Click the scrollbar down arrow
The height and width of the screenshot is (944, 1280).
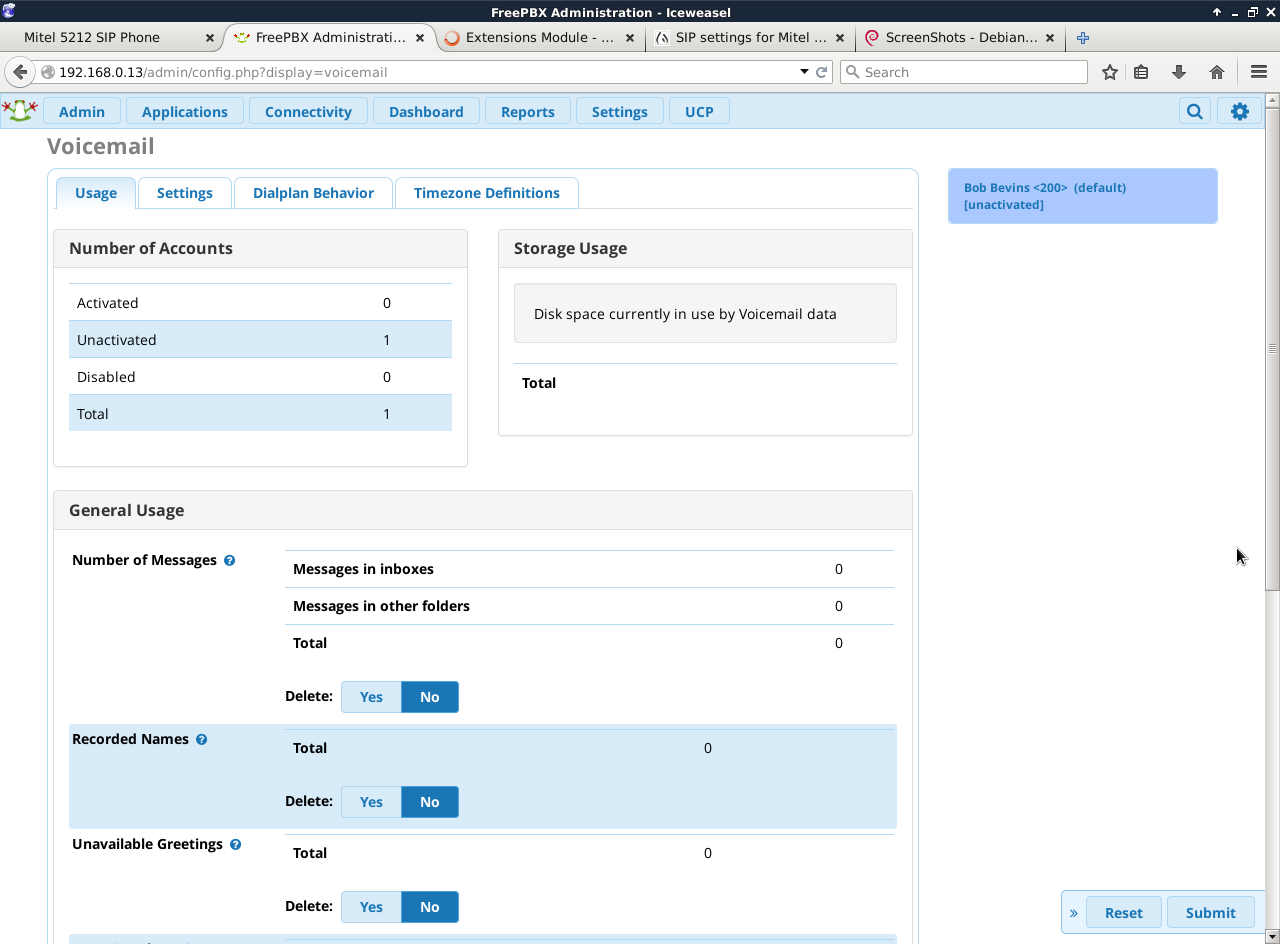[x=1272, y=936]
